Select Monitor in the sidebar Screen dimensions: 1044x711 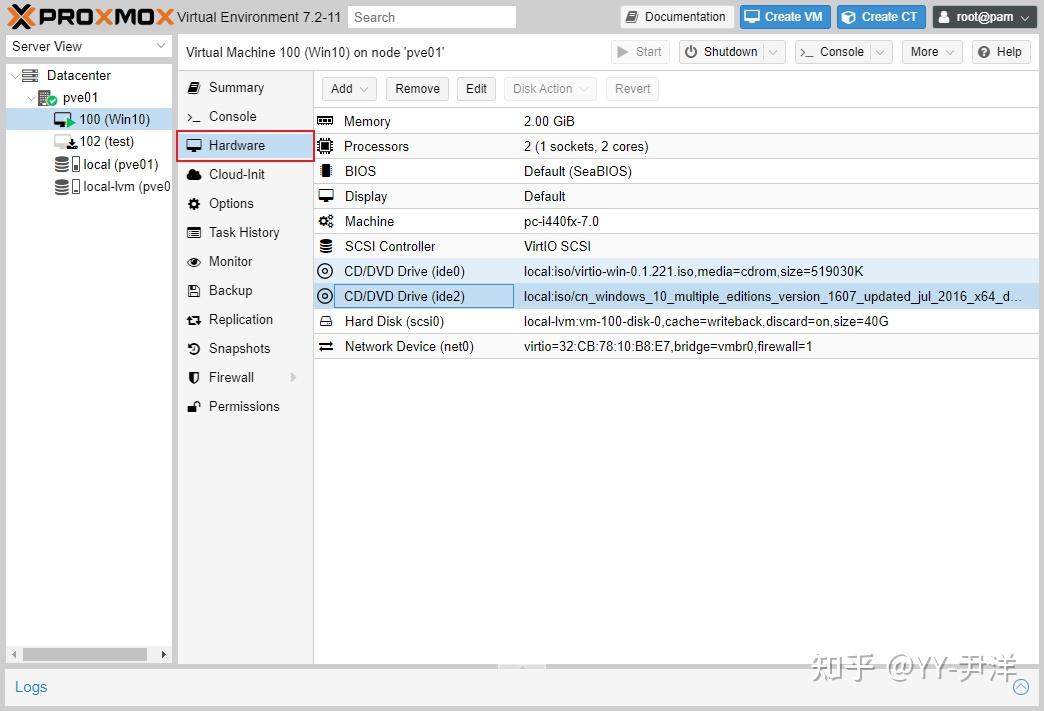(230, 261)
